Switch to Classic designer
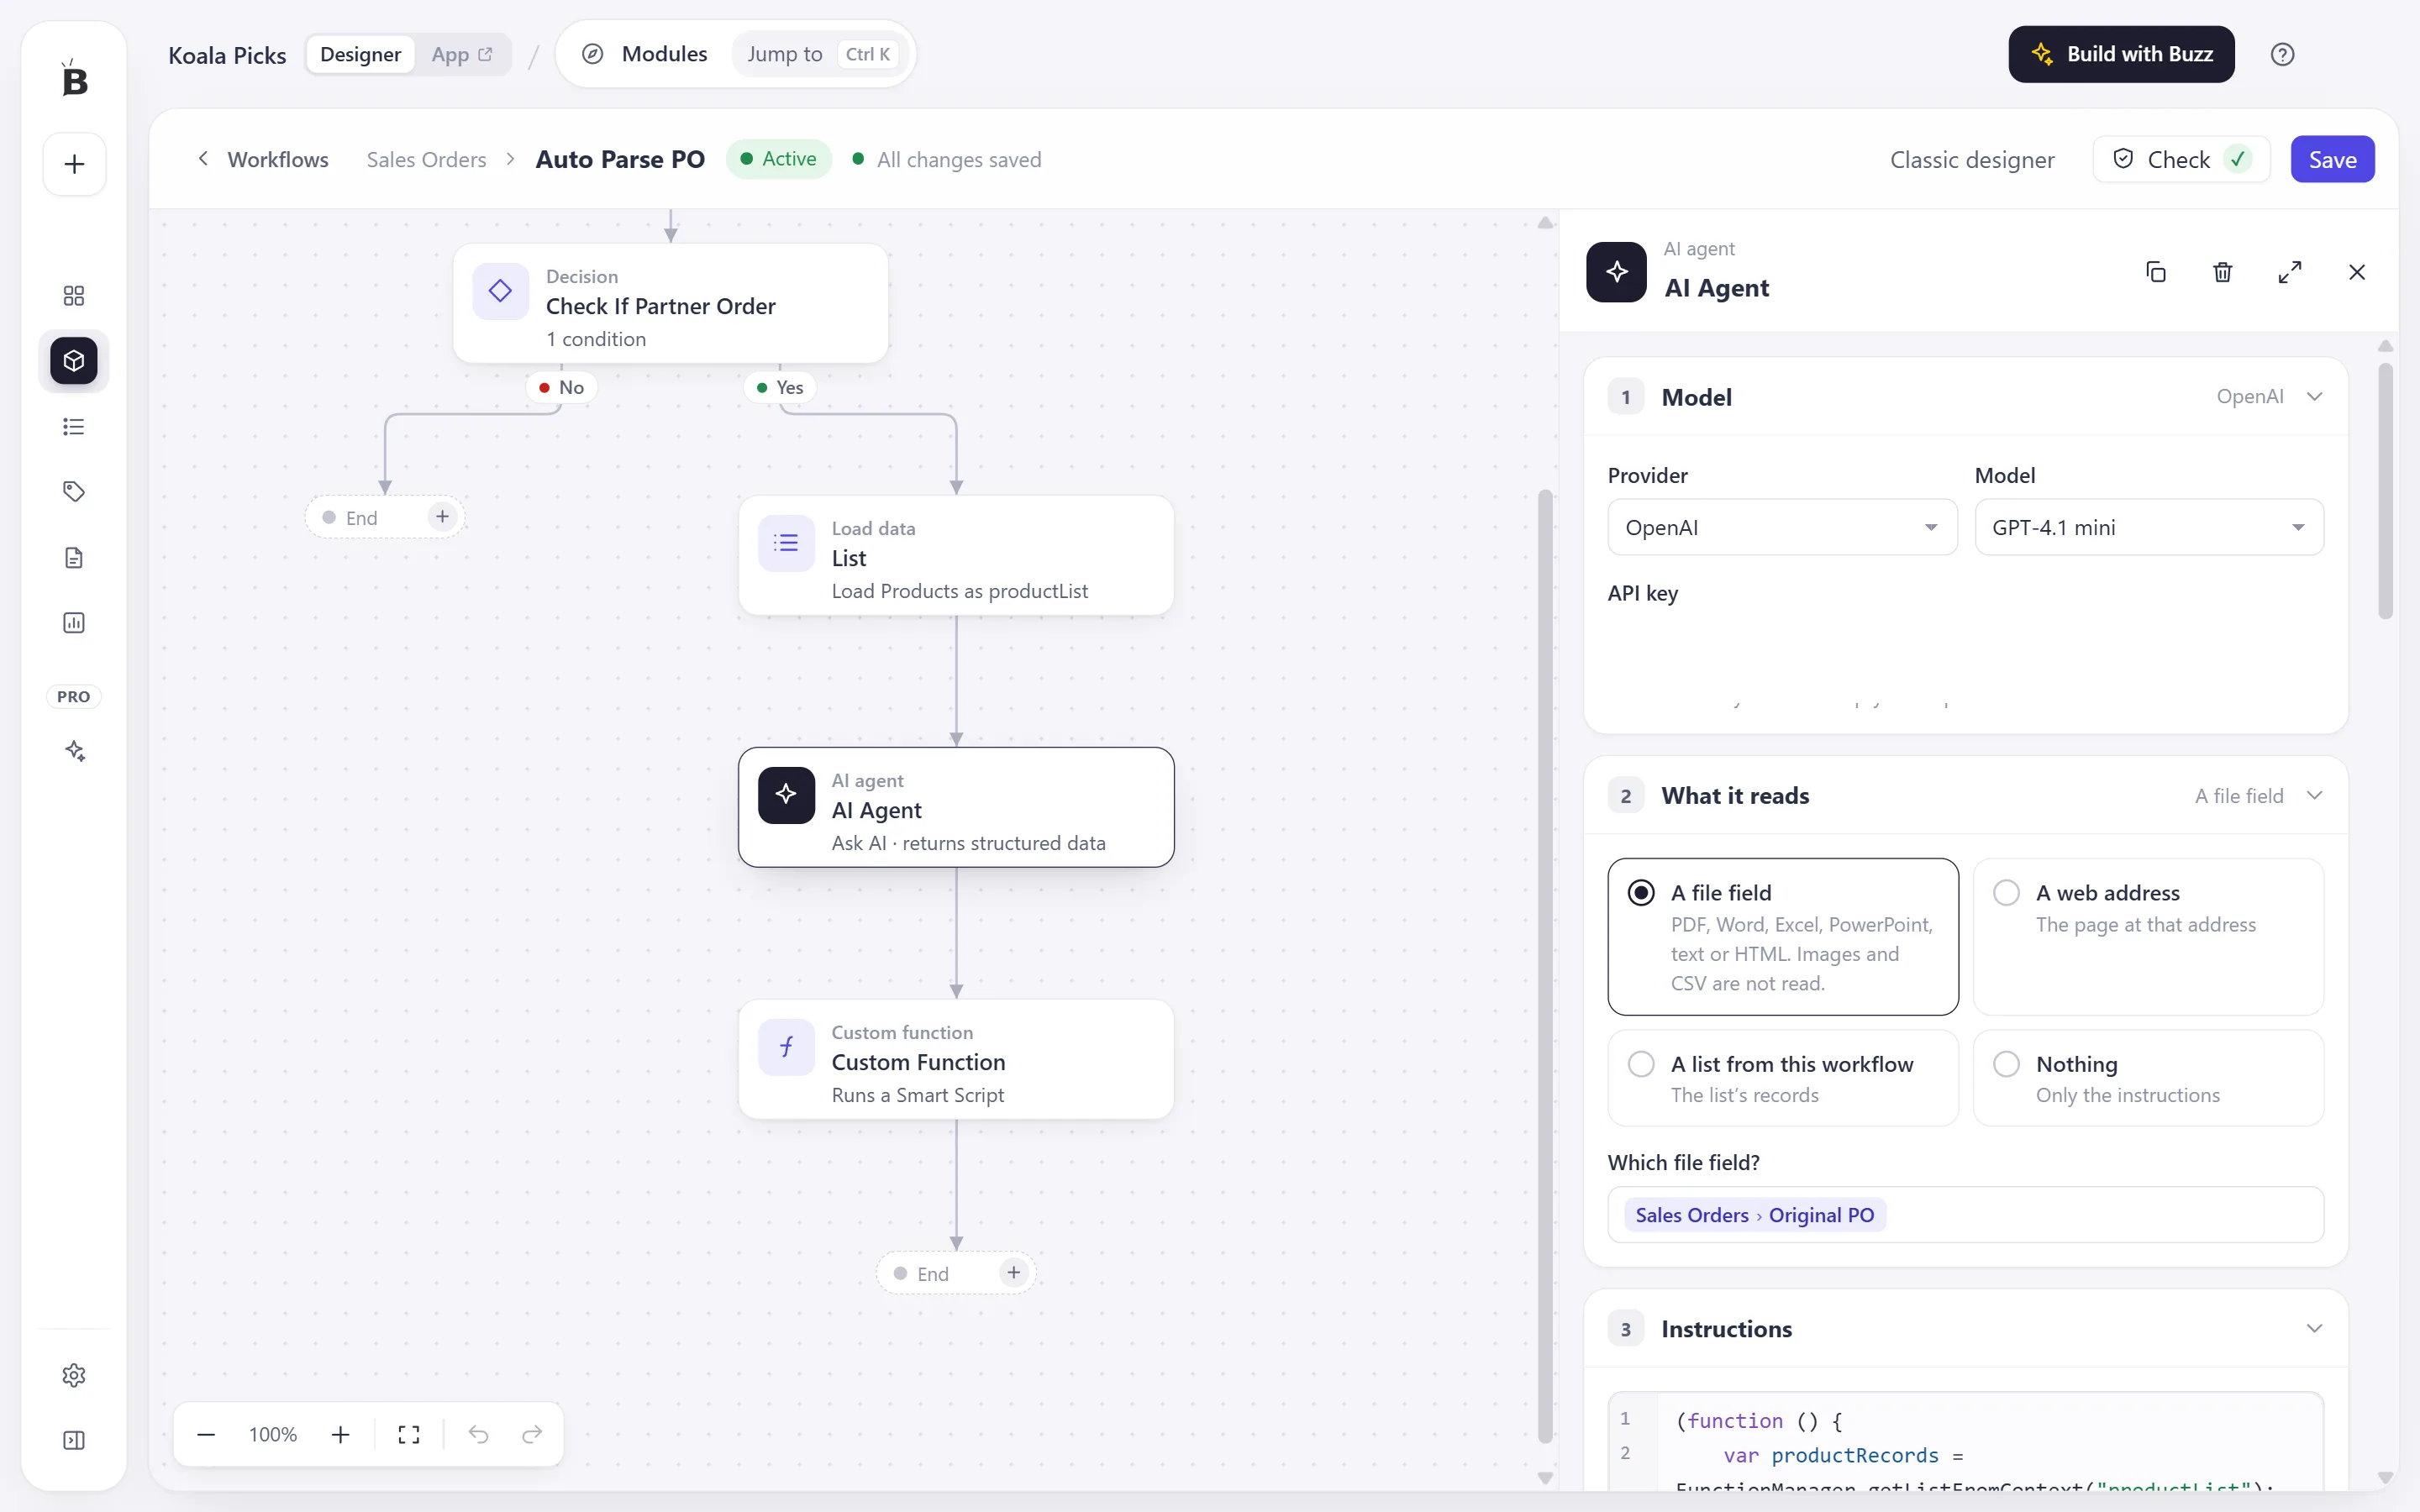 [x=1972, y=160]
